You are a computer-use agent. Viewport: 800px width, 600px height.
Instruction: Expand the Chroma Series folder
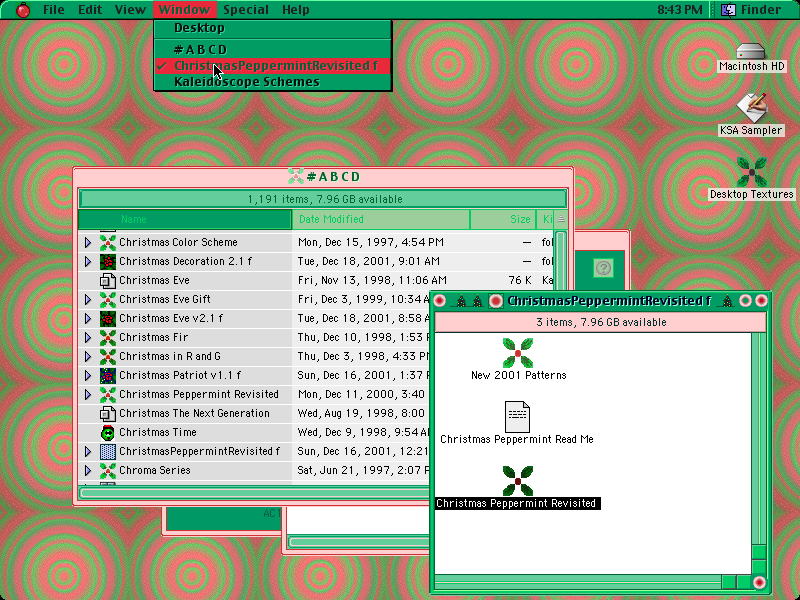point(88,470)
